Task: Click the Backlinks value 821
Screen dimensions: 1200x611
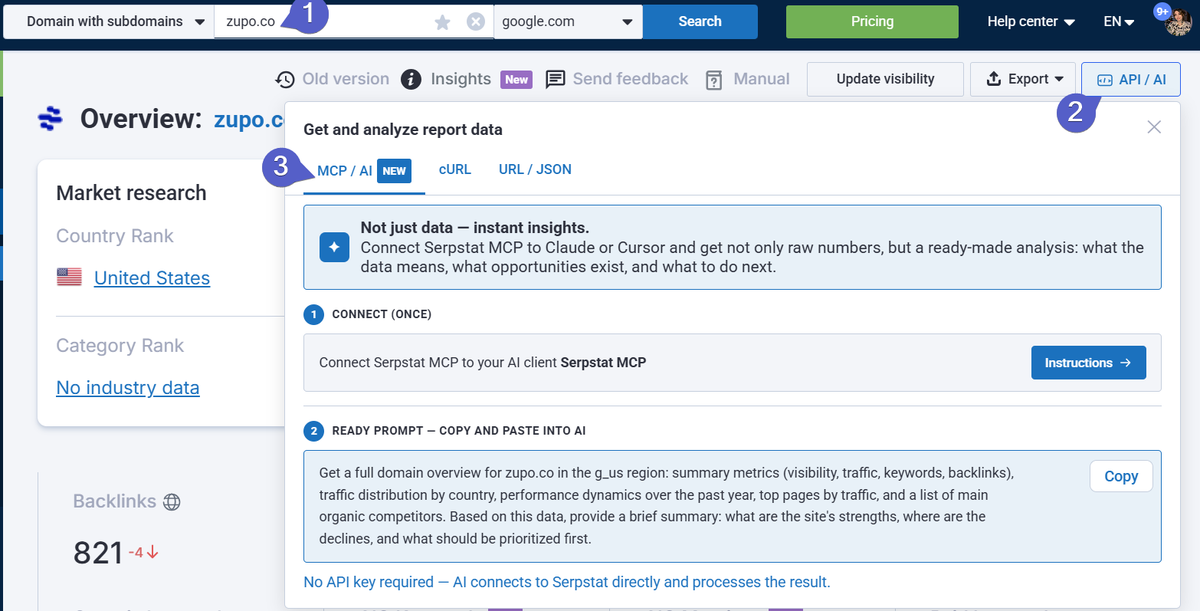Action: click(x=98, y=552)
